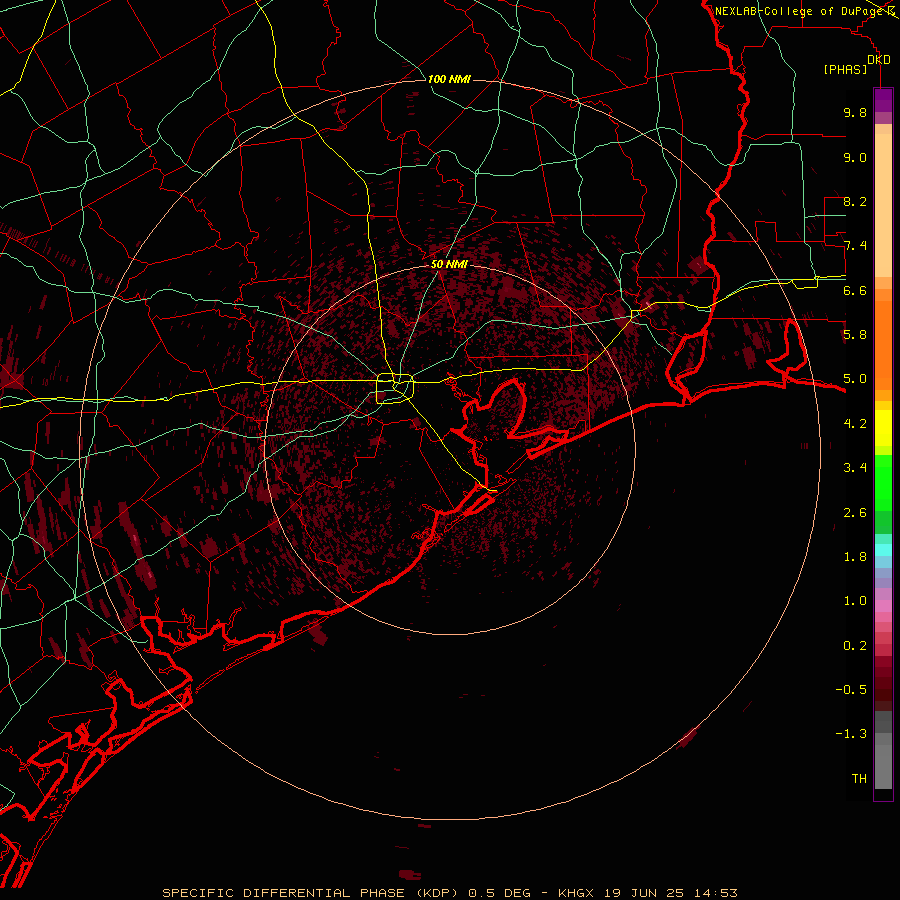Click the 7.4 value on color scale
Screen dimensions: 900x900
pyautogui.click(x=855, y=246)
